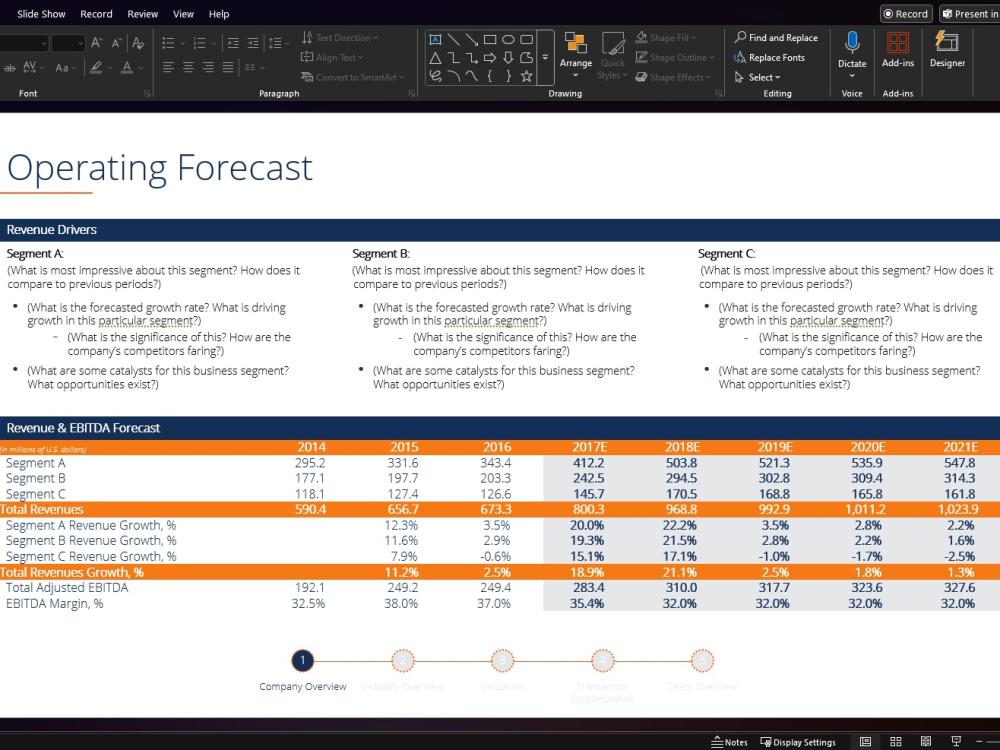Open Shape Fill color options
This screenshot has height=750, width=1000.
pyautogui.click(x=666, y=38)
